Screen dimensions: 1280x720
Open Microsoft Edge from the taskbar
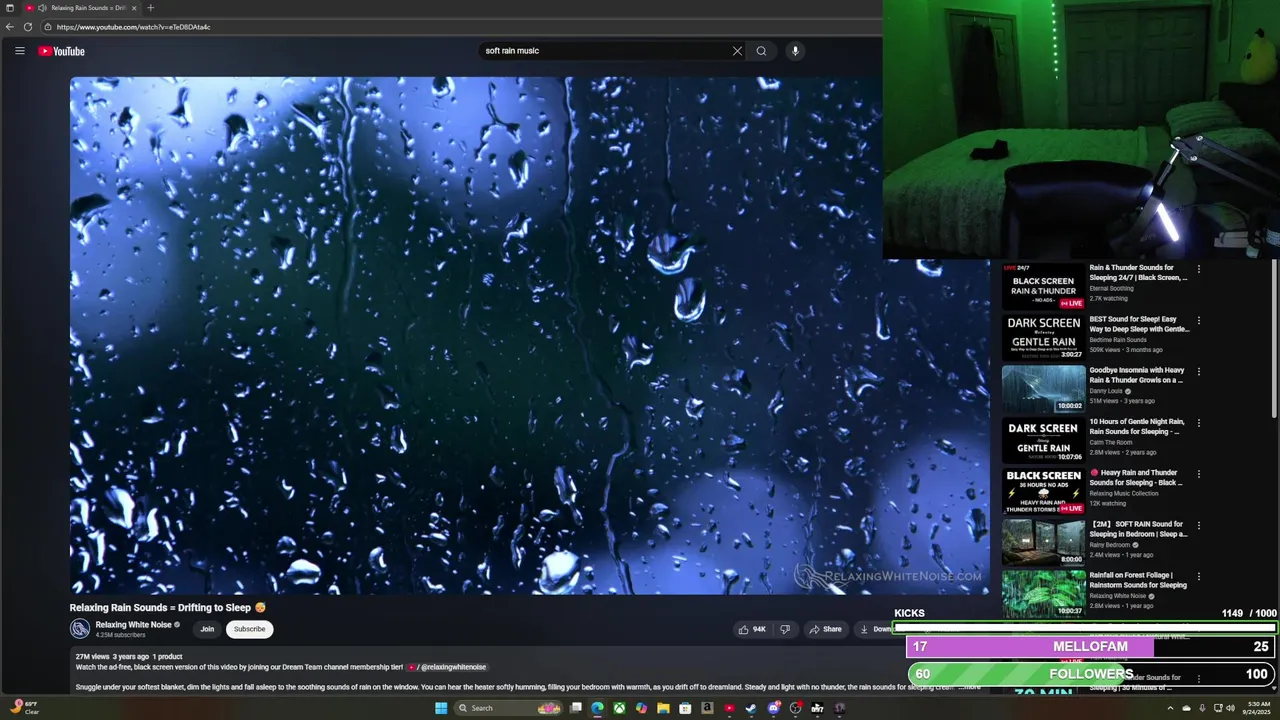(x=597, y=708)
